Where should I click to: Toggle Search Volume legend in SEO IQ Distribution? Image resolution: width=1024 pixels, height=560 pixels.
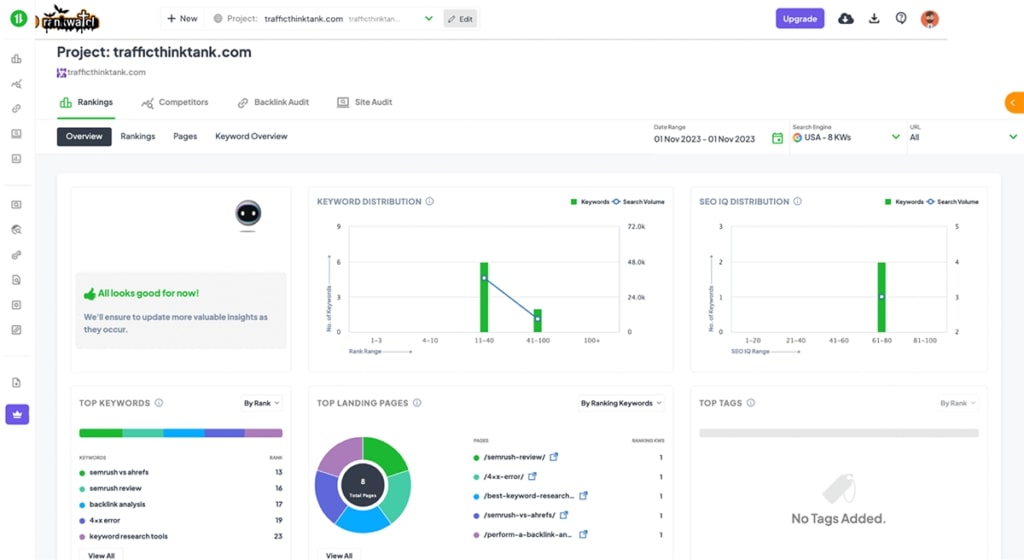pos(952,202)
